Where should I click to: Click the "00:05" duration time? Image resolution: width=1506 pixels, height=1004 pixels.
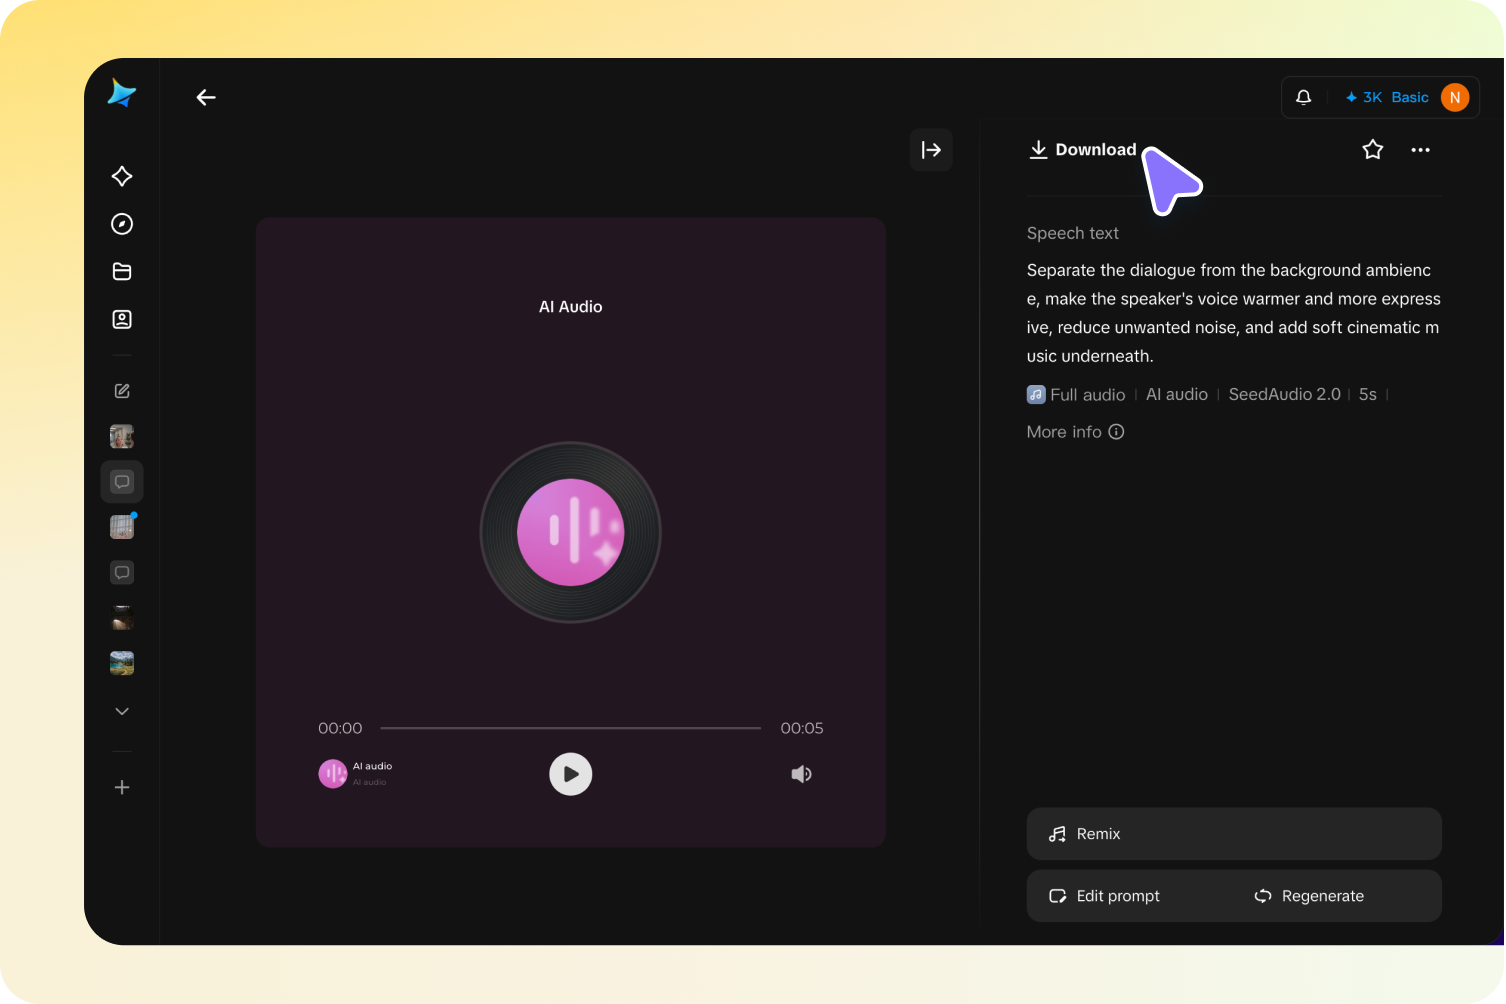coord(802,728)
